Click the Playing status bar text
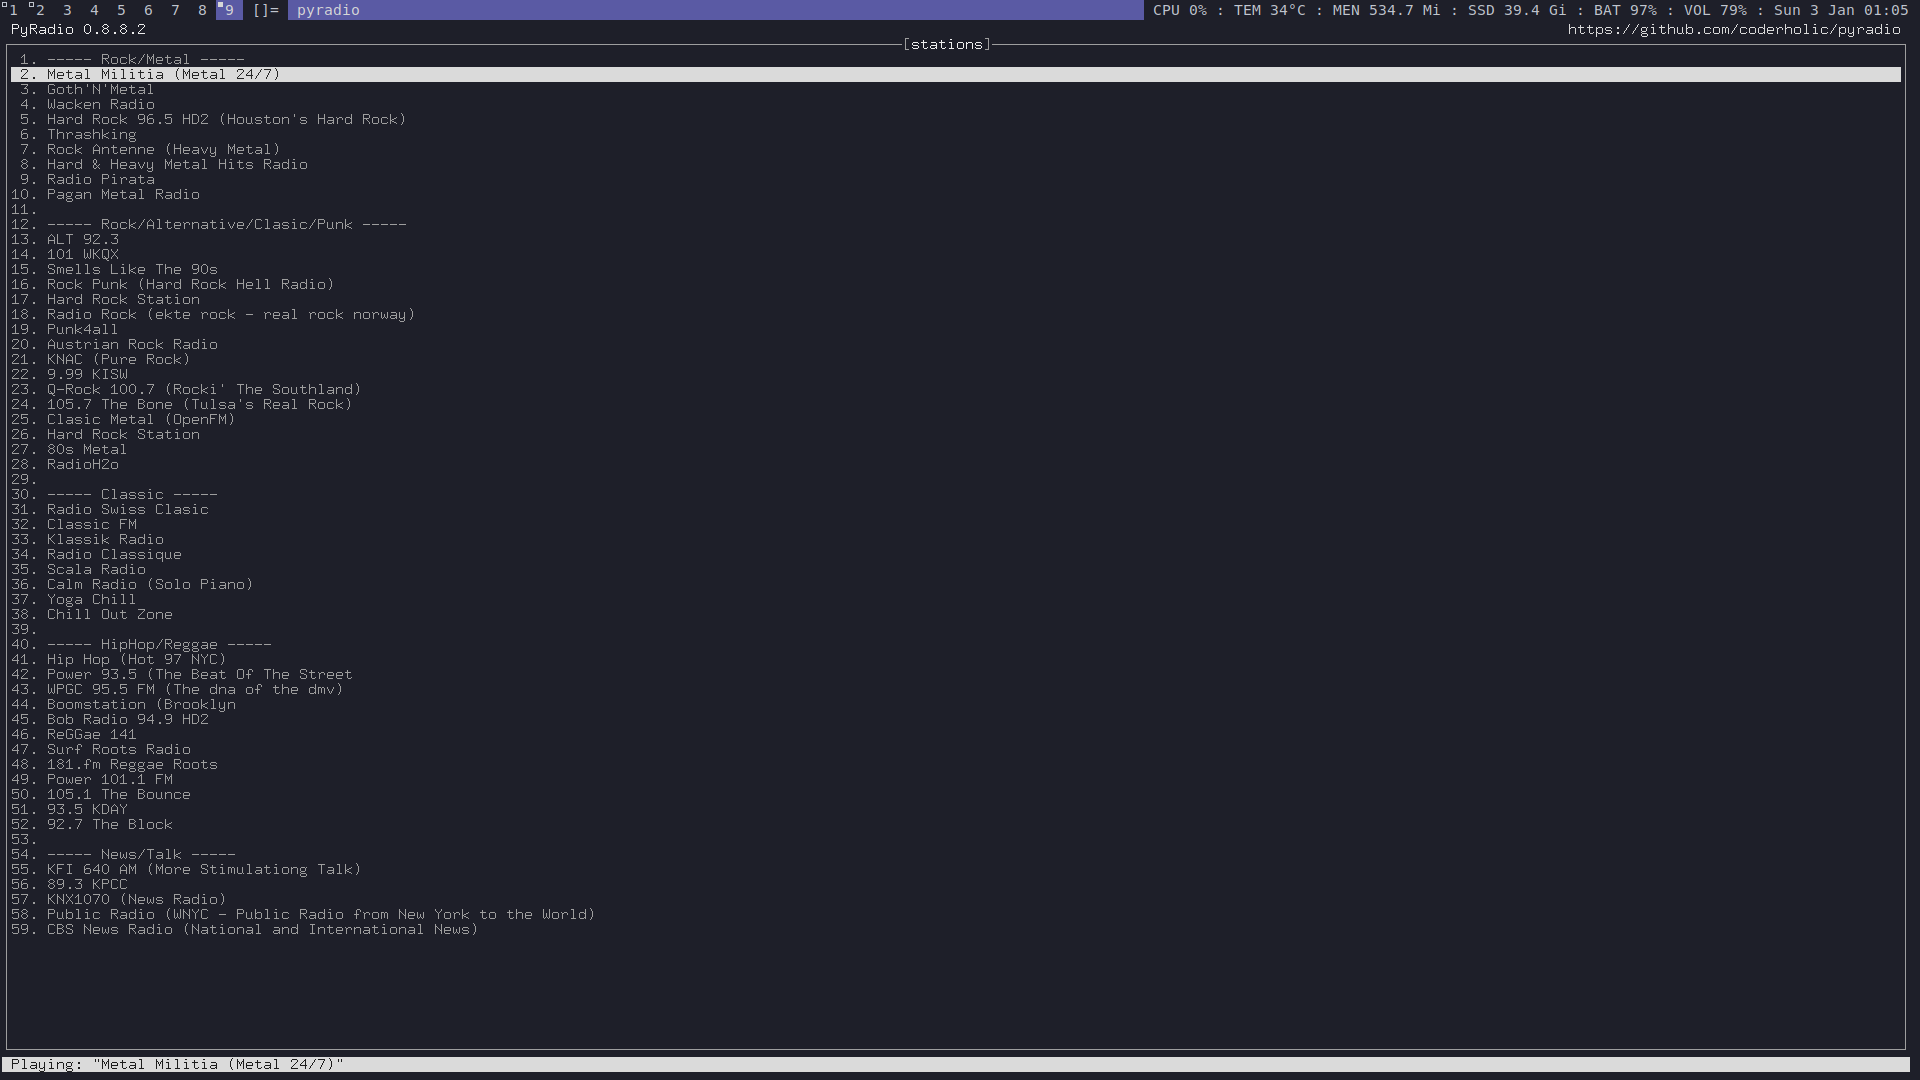Image resolution: width=1920 pixels, height=1080 pixels. pyautogui.click(x=177, y=1064)
